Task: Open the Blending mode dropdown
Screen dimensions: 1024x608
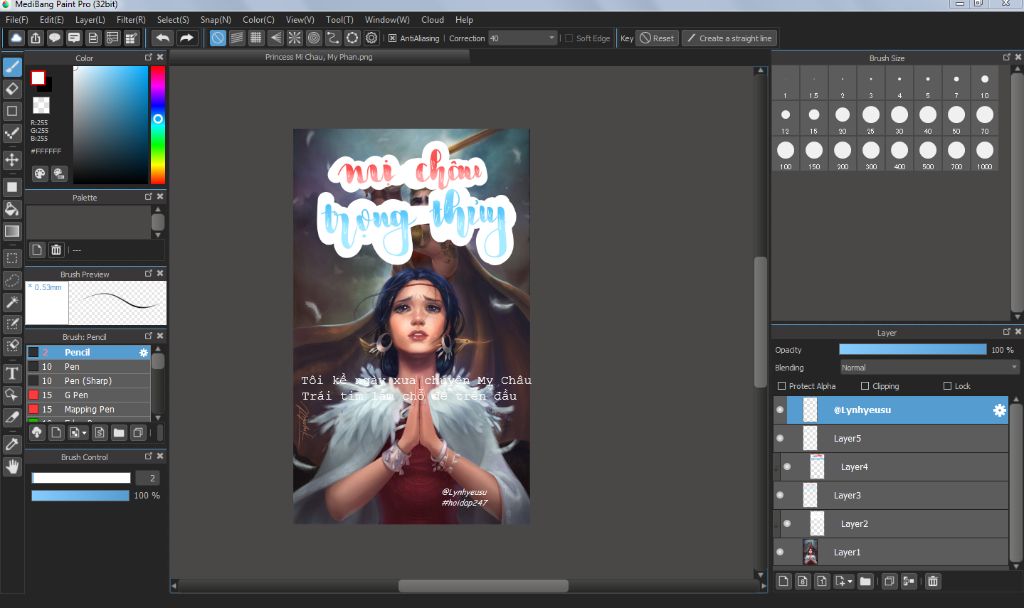Action: click(x=928, y=367)
